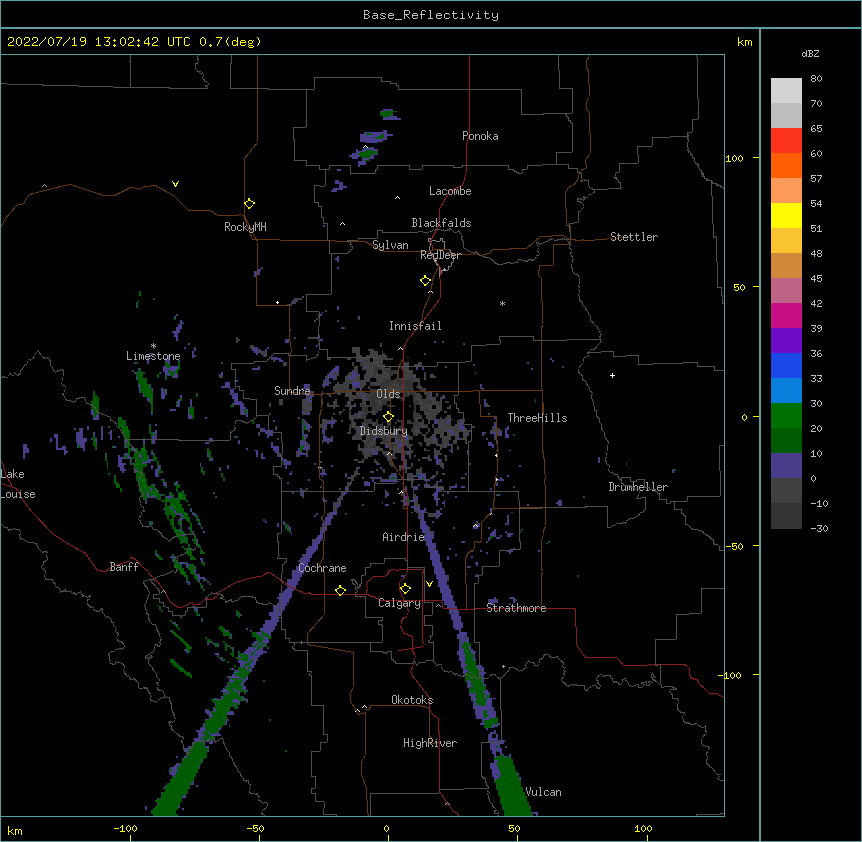Click the ThreeHills label

(x=537, y=418)
